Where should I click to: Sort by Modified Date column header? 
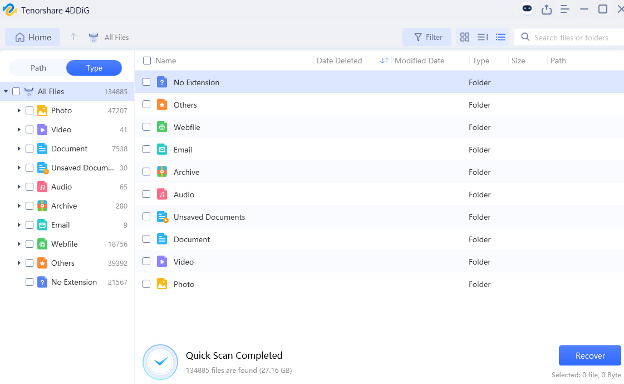(419, 60)
